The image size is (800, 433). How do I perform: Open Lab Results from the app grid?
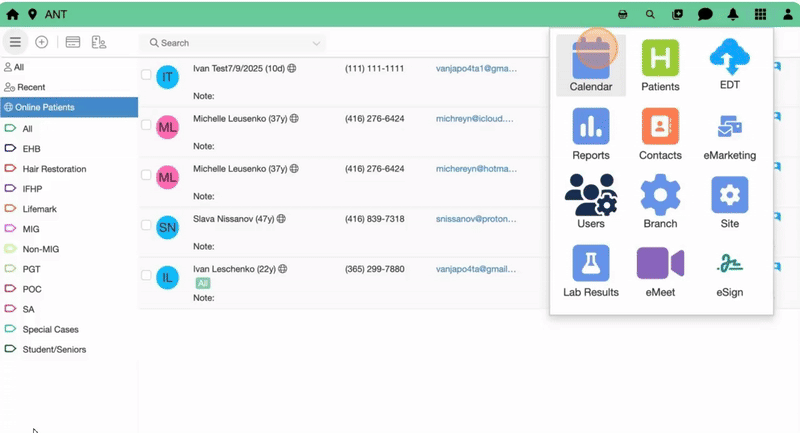[x=591, y=271]
